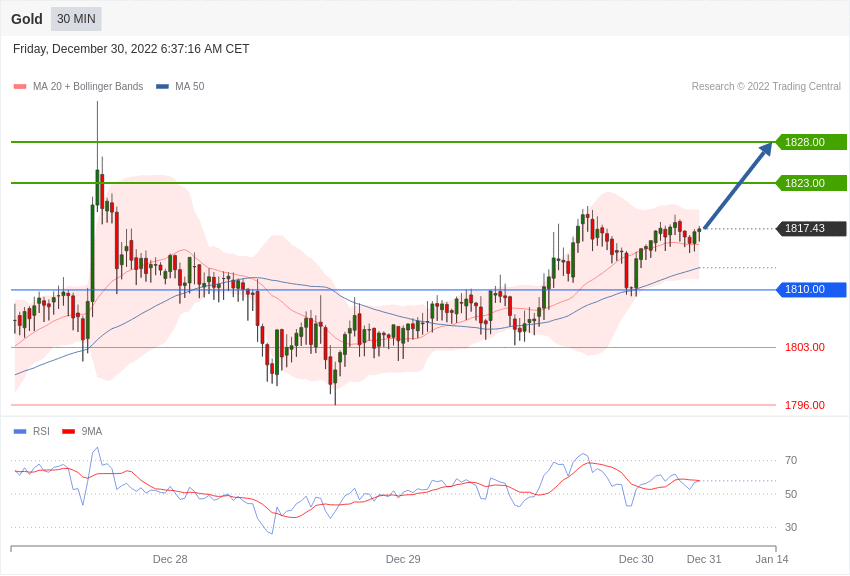Click the Dec 30 date axis label
The height and width of the screenshot is (576, 850).
click(636, 559)
